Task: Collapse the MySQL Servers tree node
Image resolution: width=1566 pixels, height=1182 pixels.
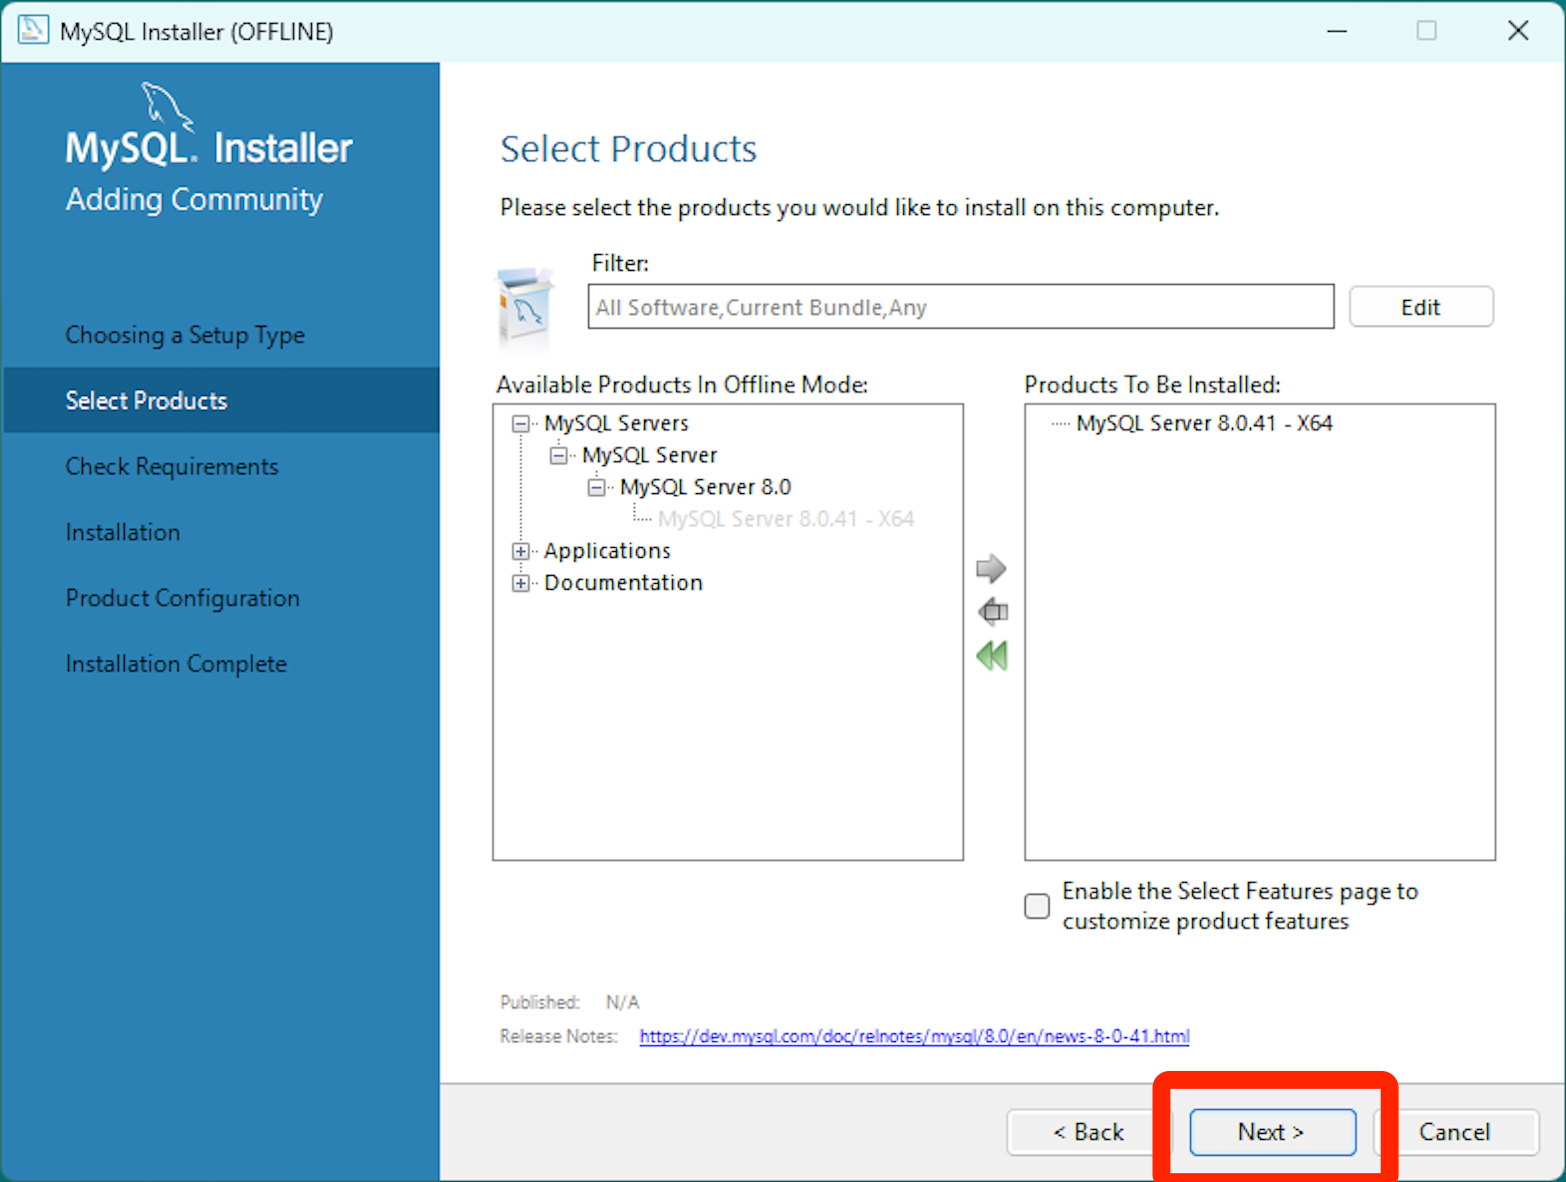Action: 520,423
